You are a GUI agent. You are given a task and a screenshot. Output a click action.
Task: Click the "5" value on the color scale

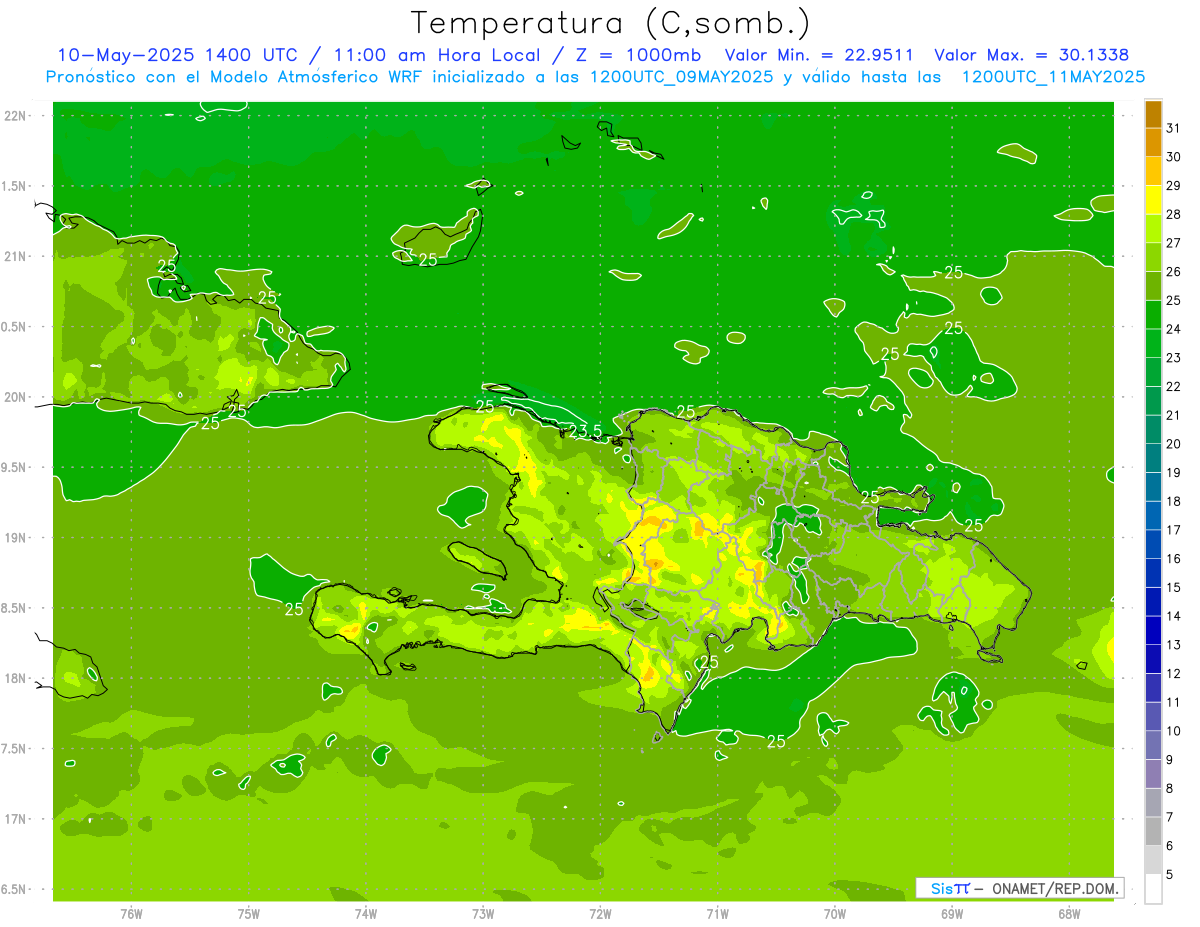click(1169, 875)
